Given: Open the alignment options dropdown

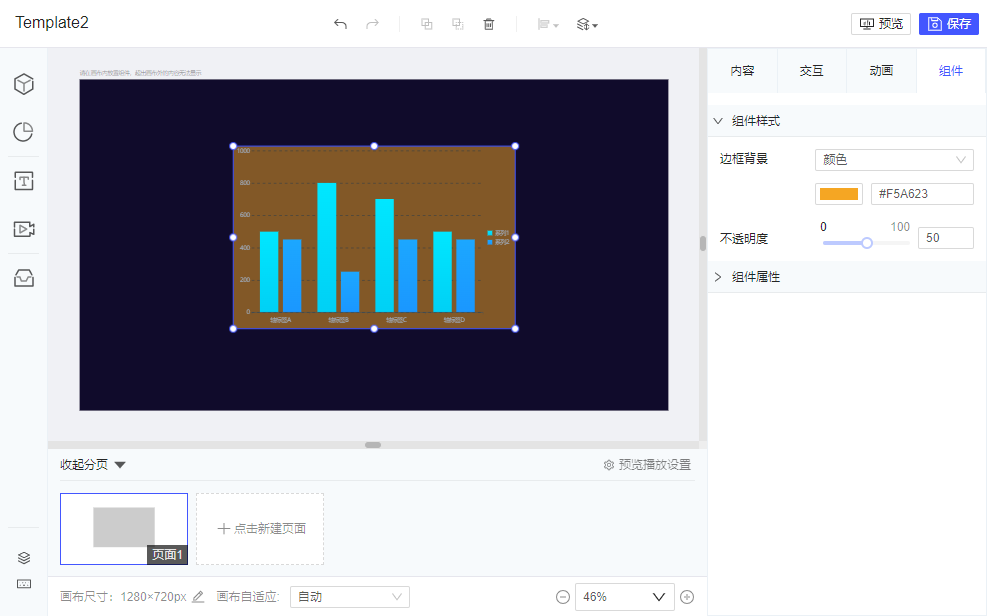Looking at the screenshot, I should coord(548,25).
